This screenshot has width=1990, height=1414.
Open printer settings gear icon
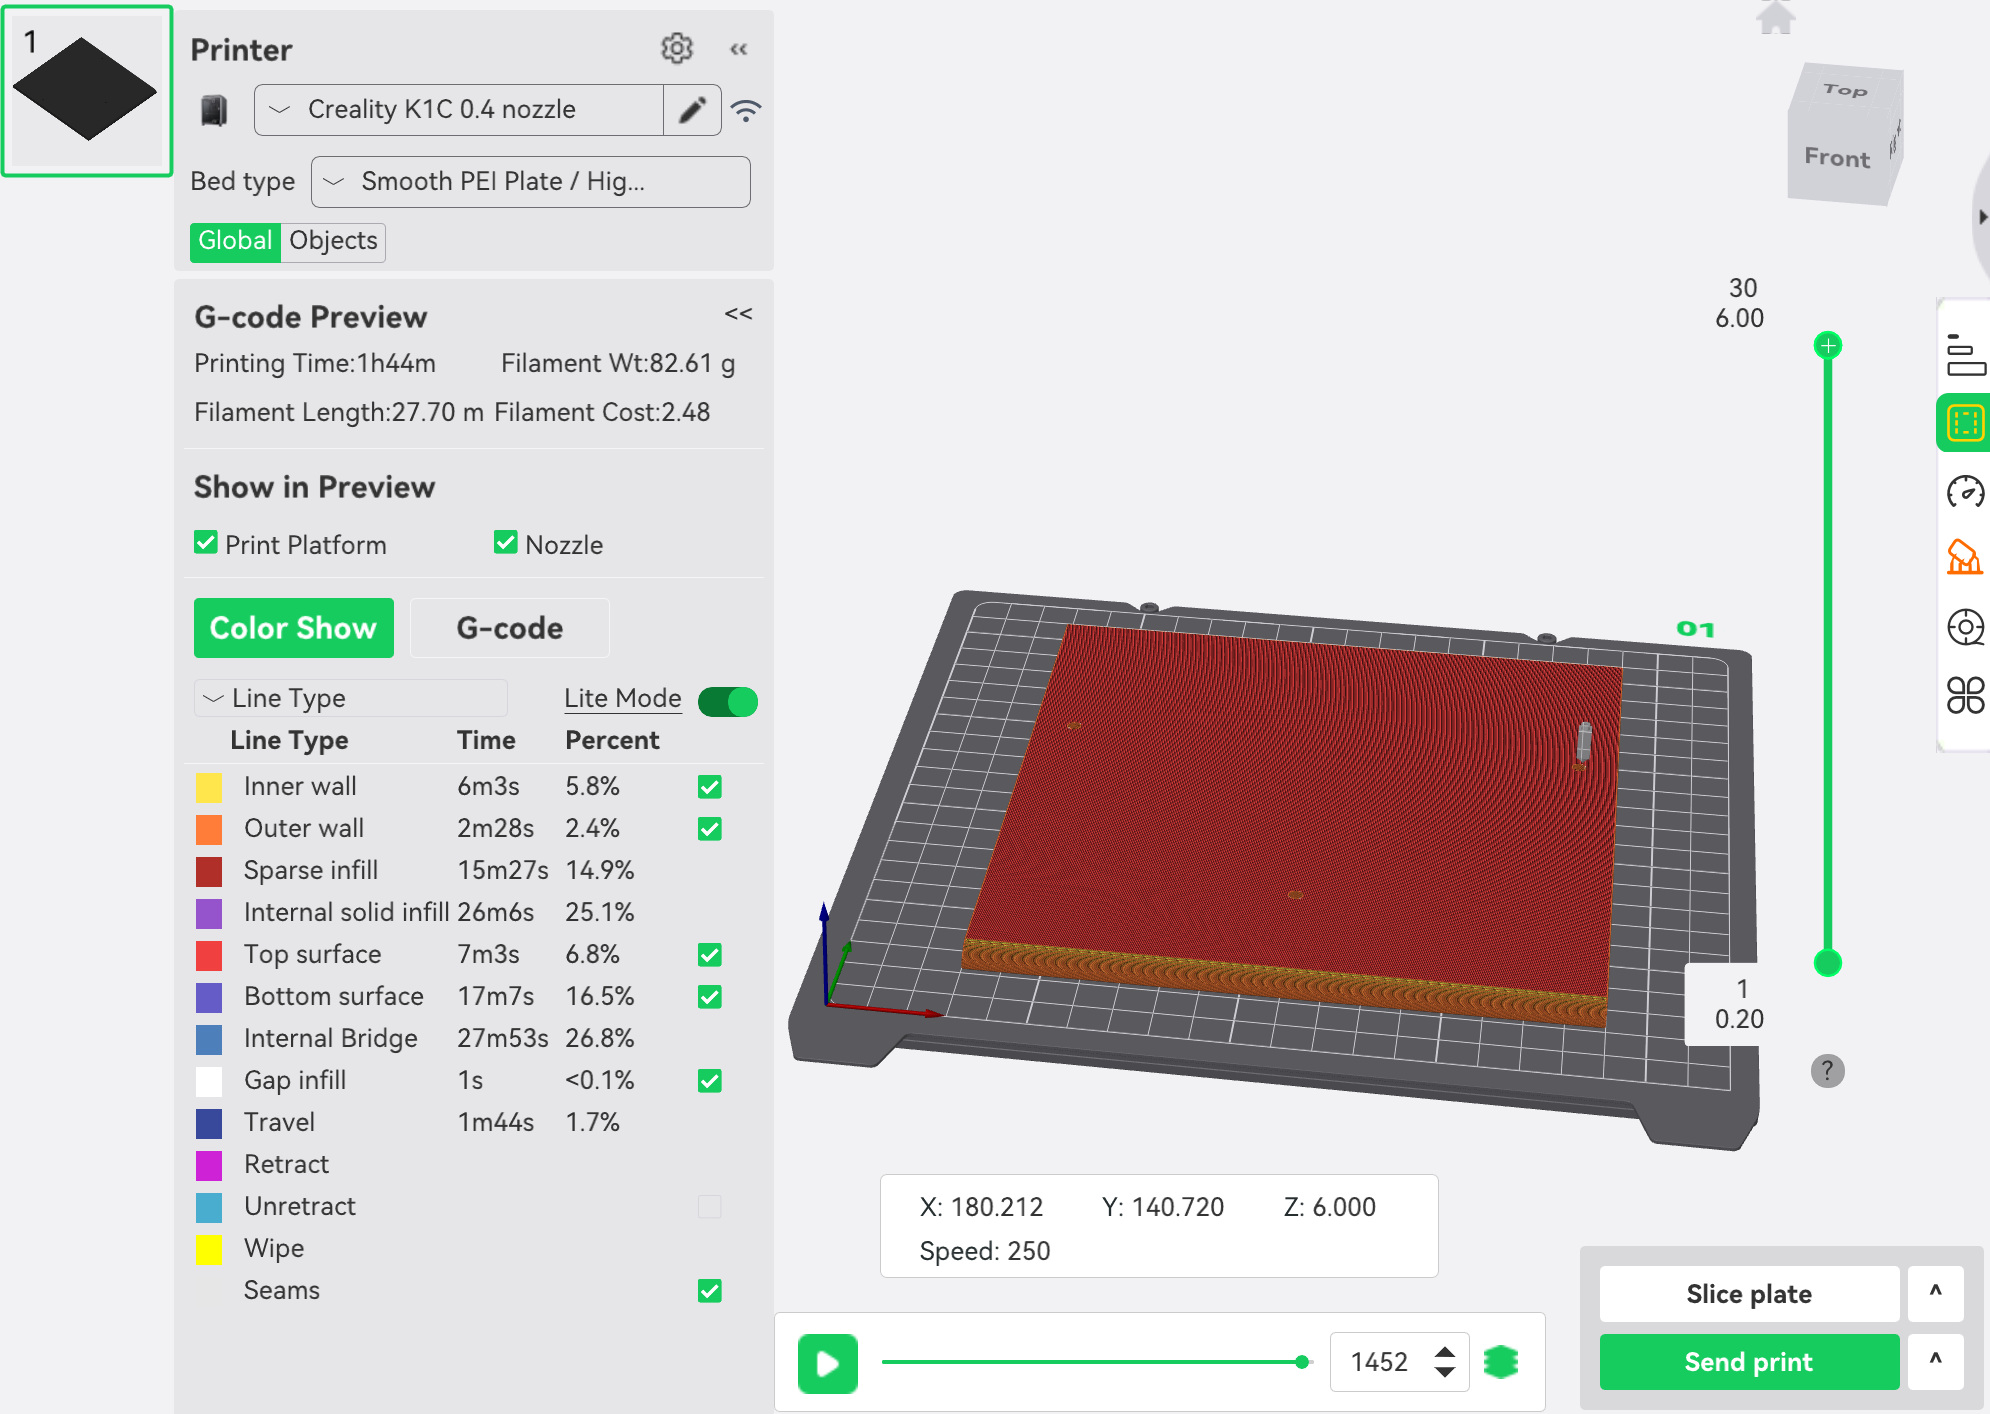(x=677, y=48)
